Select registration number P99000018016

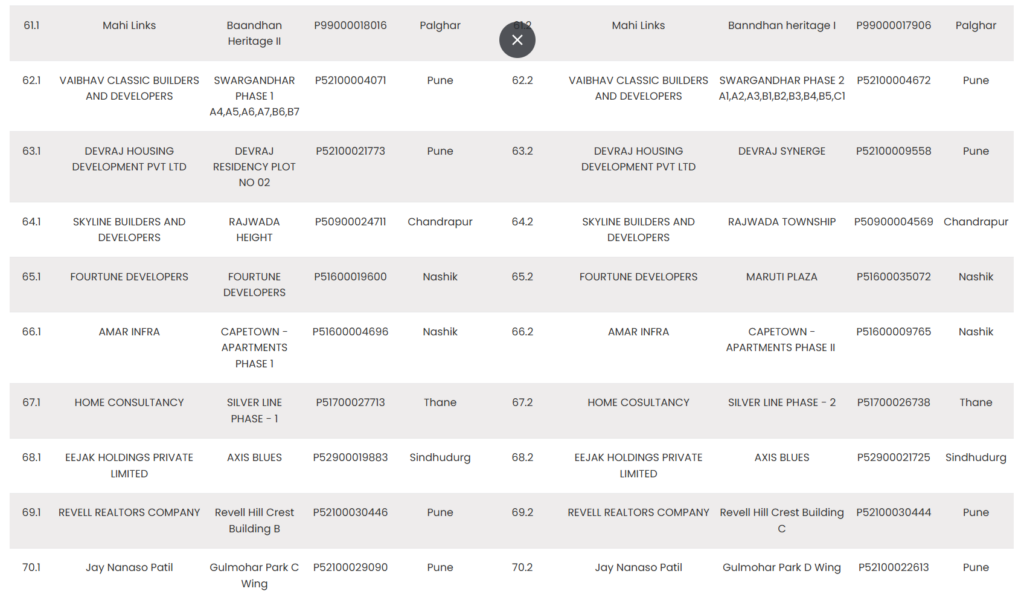click(350, 25)
